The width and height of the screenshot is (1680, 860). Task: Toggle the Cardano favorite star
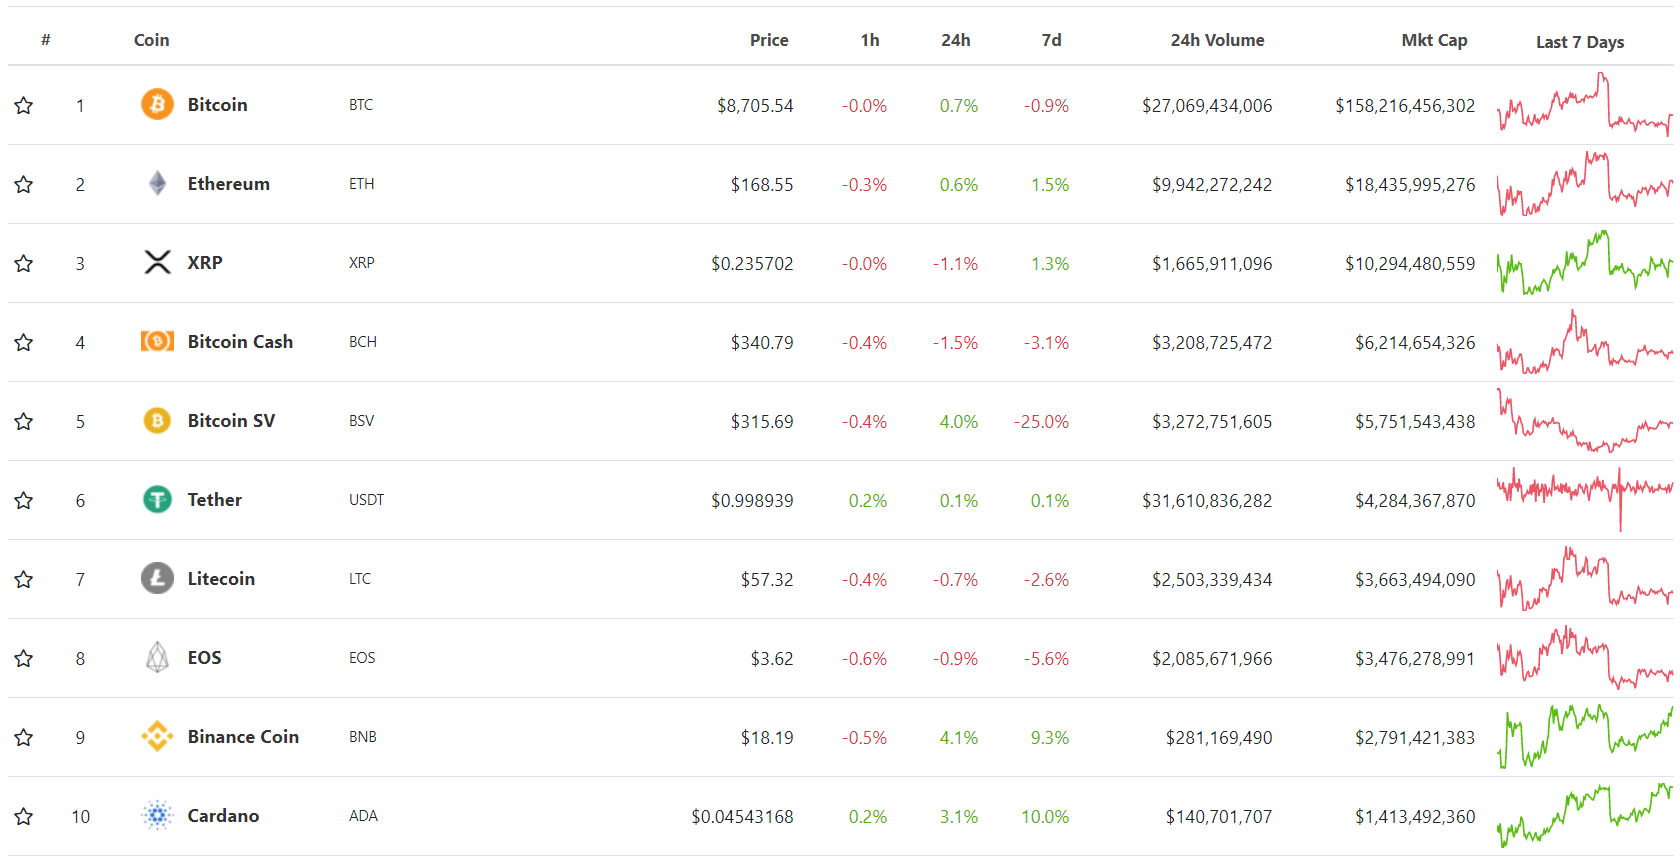pyautogui.click(x=24, y=816)
